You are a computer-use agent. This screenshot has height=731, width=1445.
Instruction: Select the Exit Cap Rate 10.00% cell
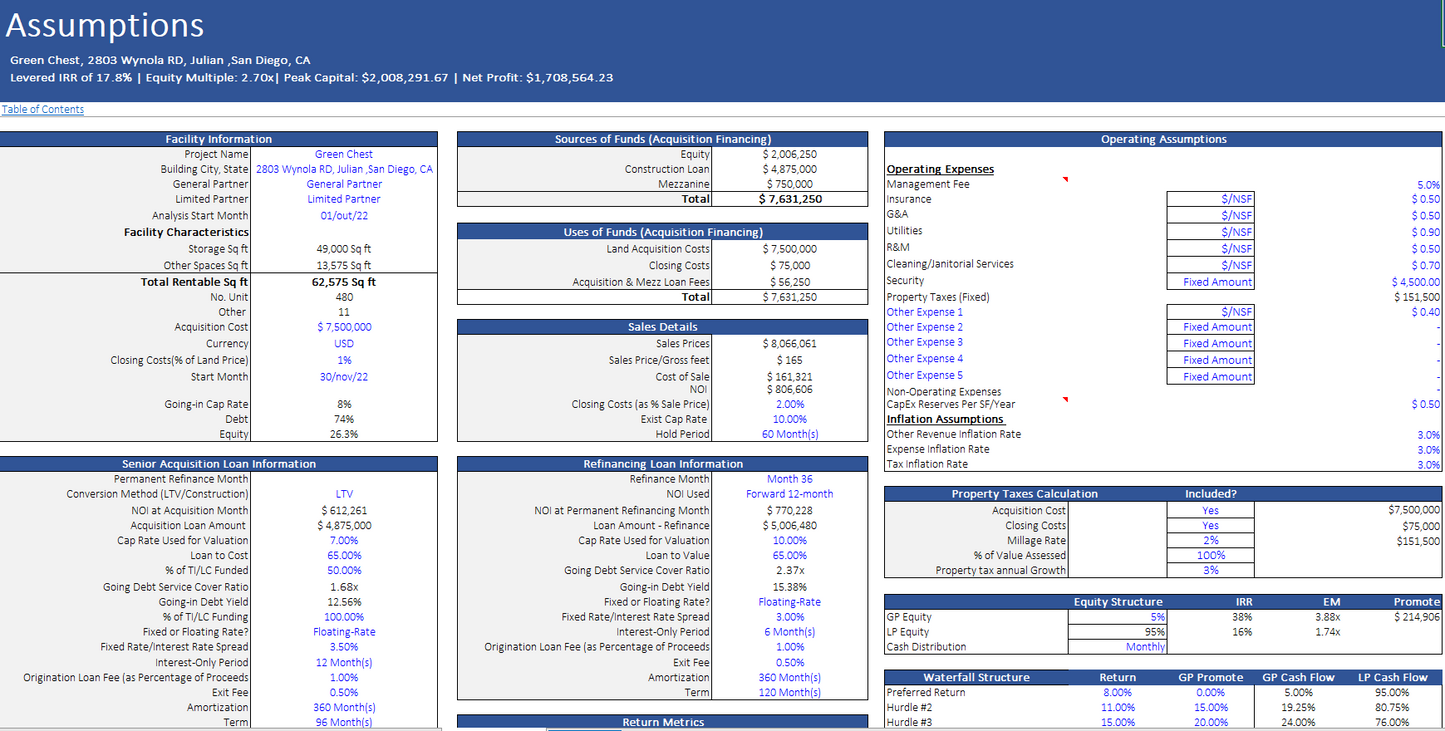click(x=789, y=419)
